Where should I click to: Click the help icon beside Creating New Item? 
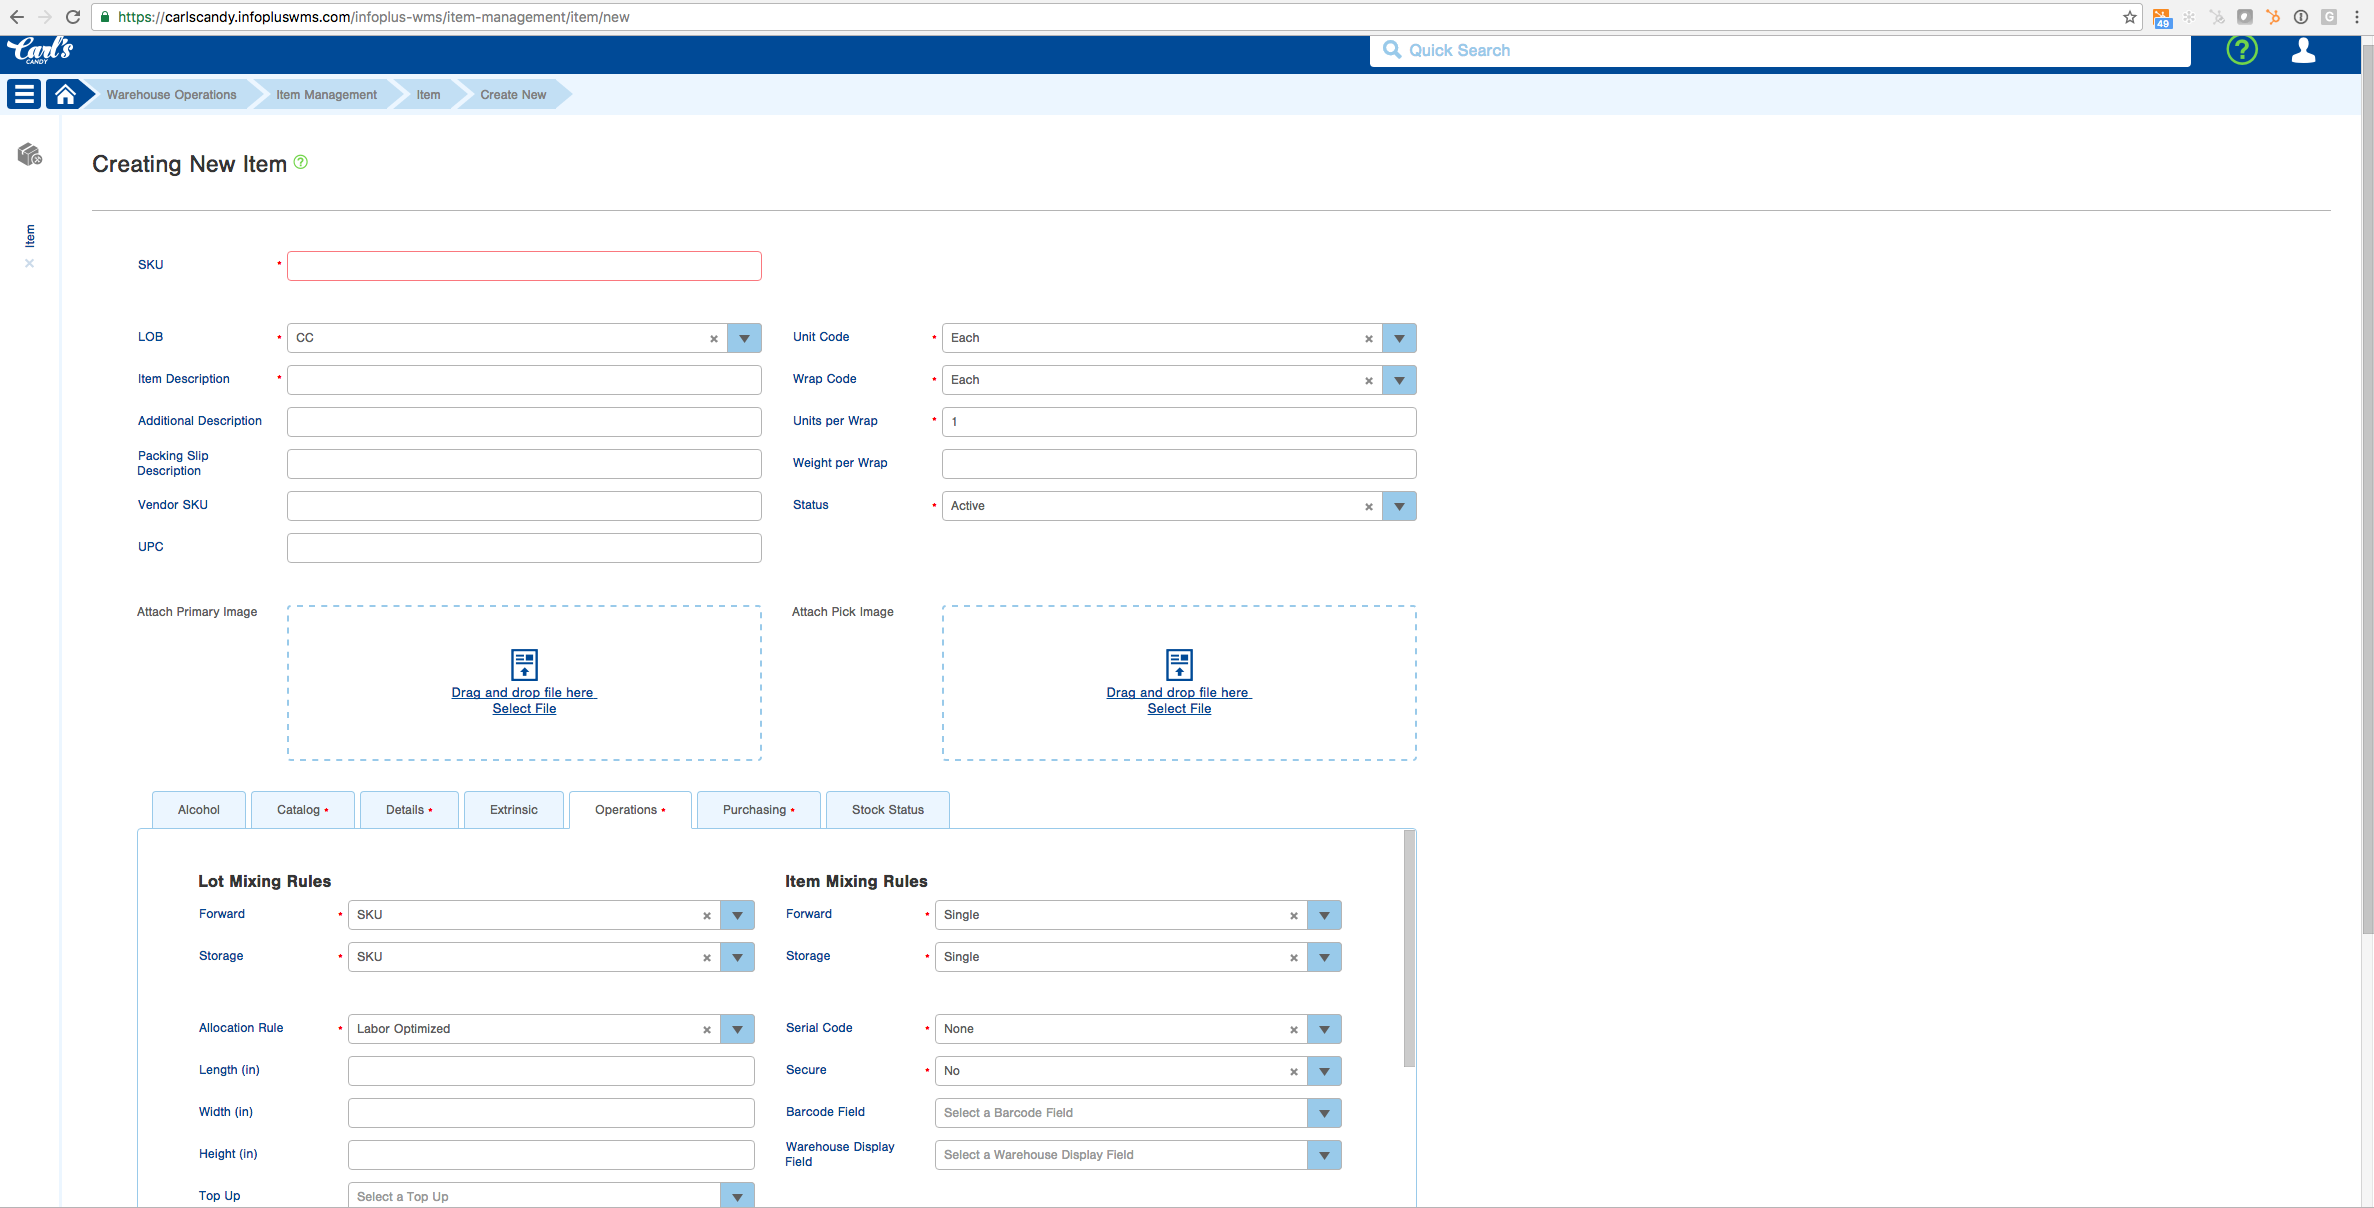[301, 162]
